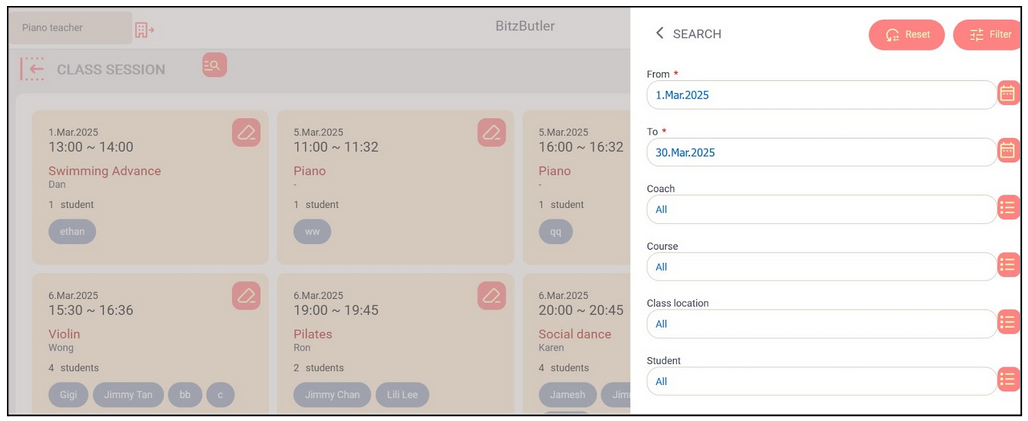Click the calendar icon beside From date
The height and width of the screenshot is (421, 1028).
(x=1008, y=94)
